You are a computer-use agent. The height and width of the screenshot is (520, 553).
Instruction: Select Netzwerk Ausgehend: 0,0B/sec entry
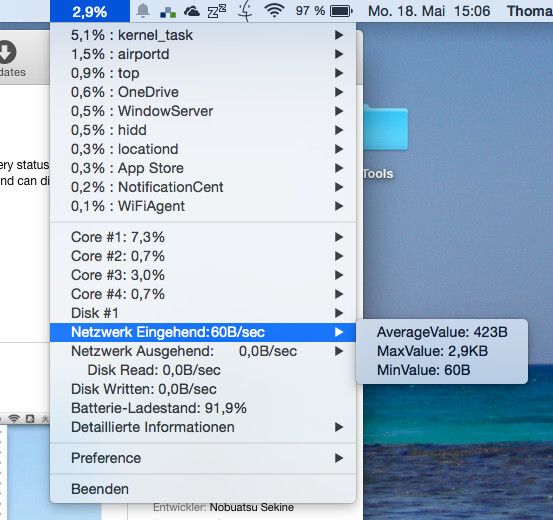coord(203,351)
